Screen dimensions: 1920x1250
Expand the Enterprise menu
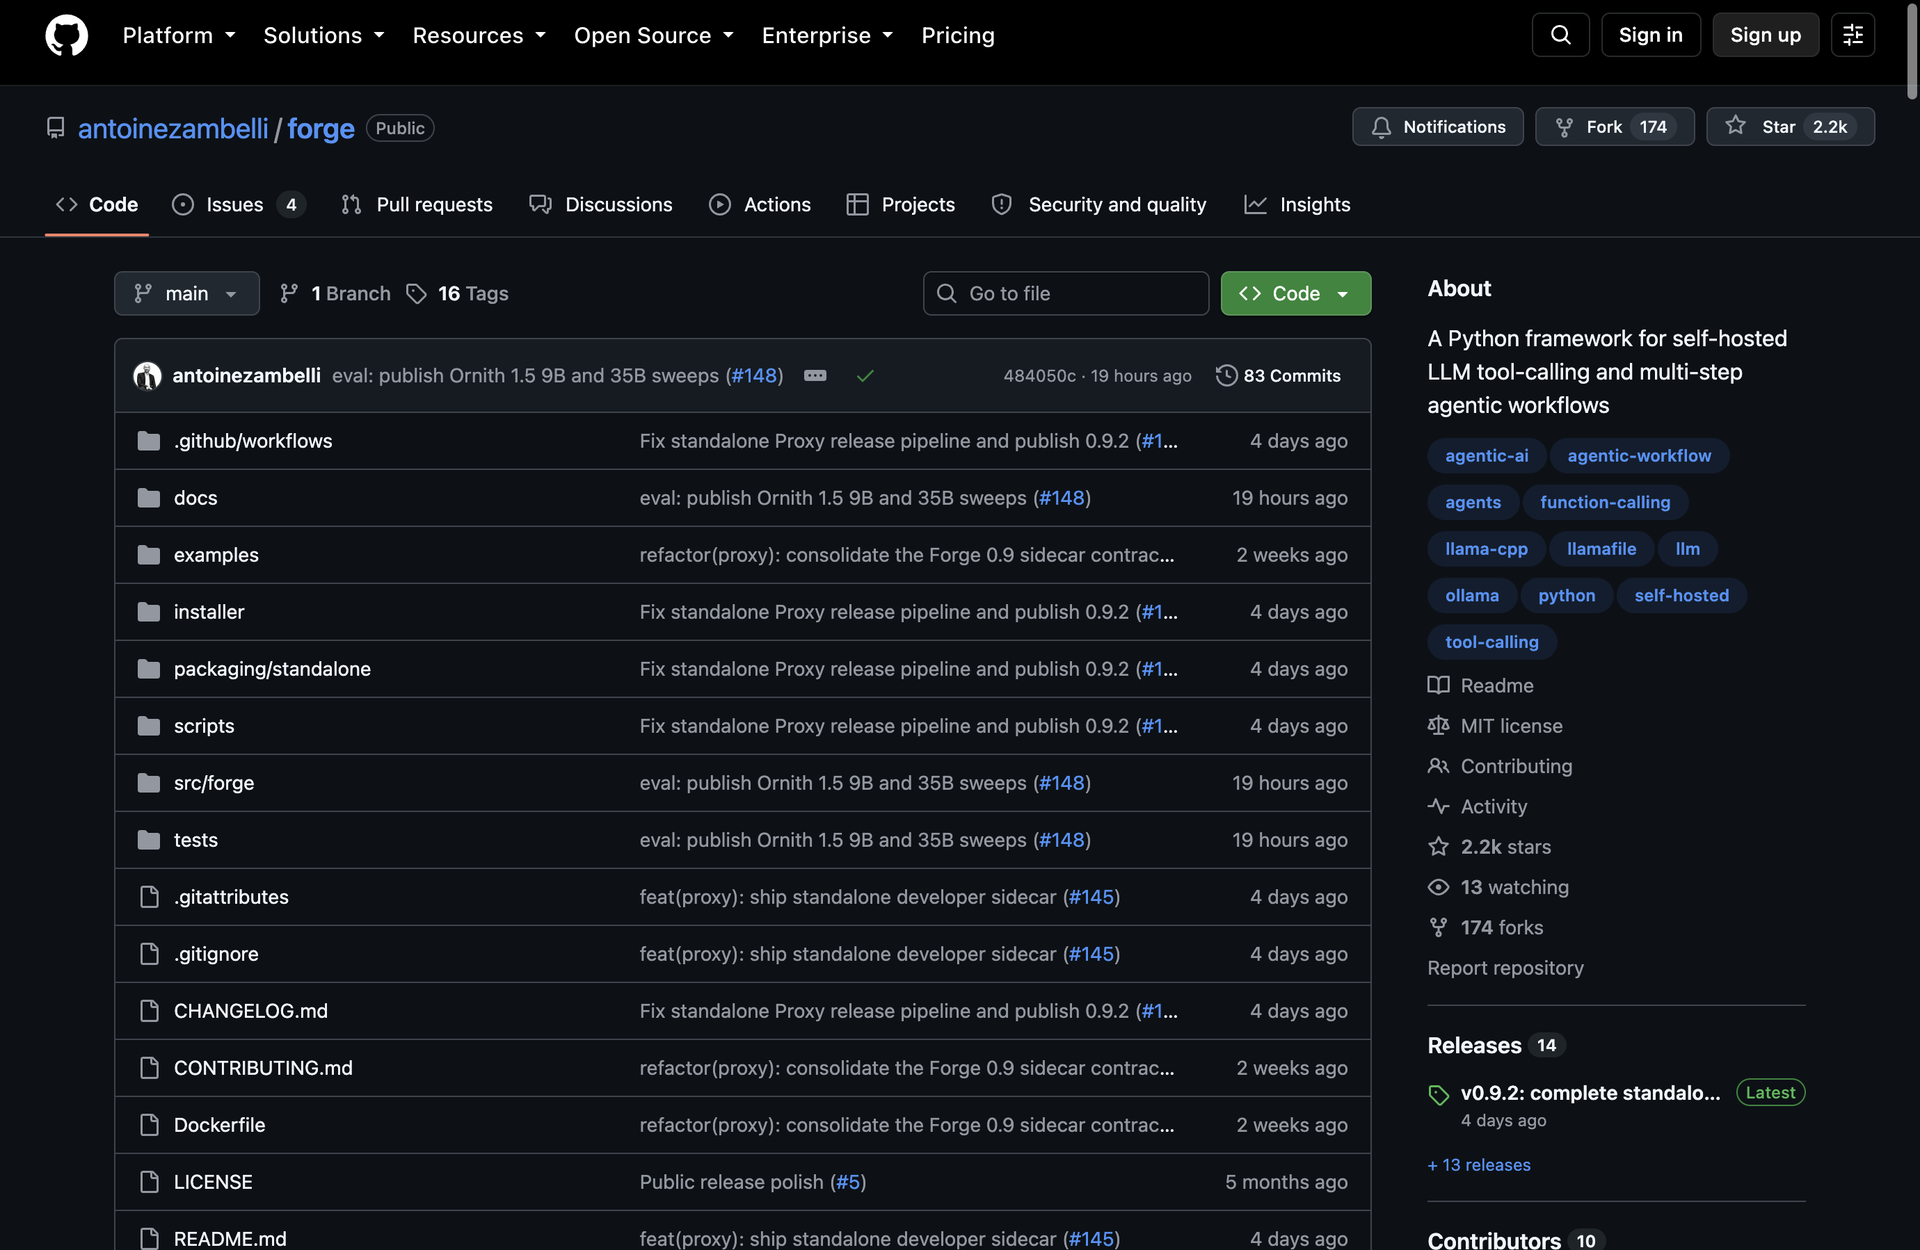827,36
